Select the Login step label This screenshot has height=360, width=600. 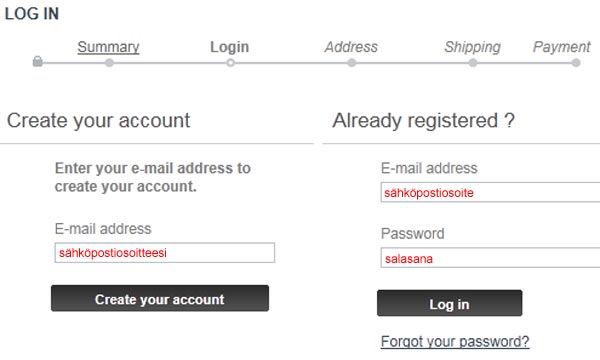click(x=230, y=47)
